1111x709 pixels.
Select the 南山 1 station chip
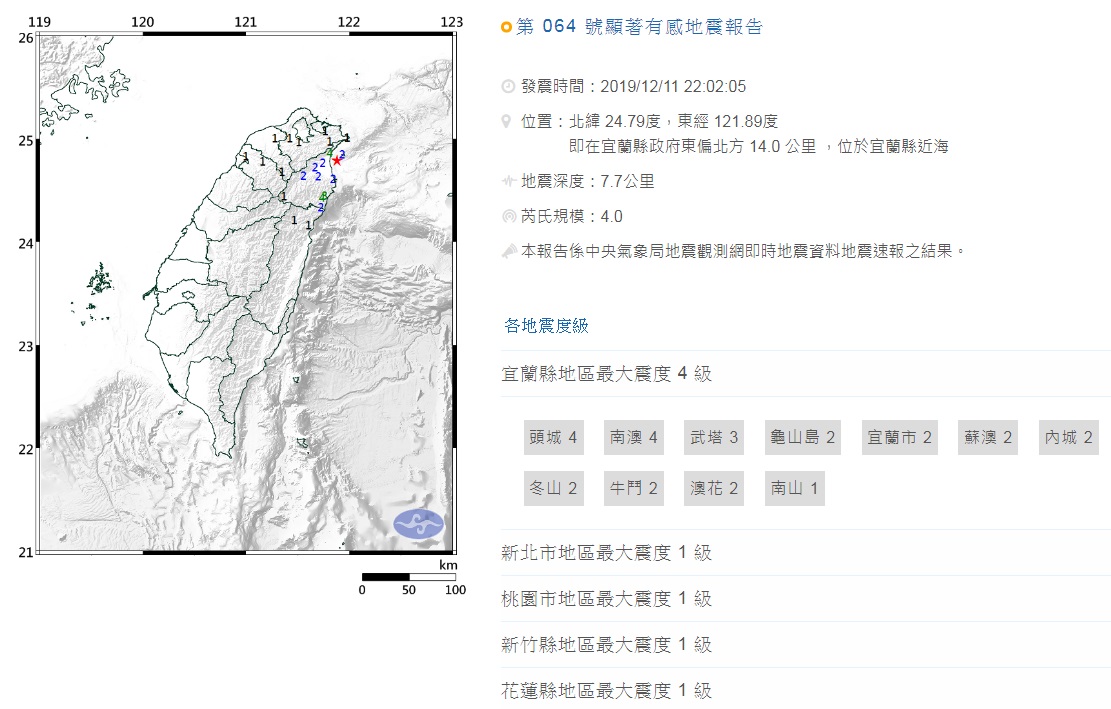coord(794,488)
